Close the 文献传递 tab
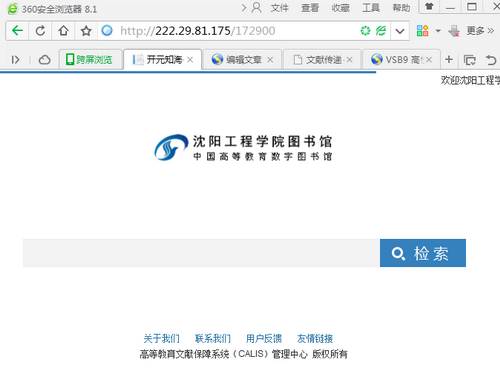 coord(349,60)
